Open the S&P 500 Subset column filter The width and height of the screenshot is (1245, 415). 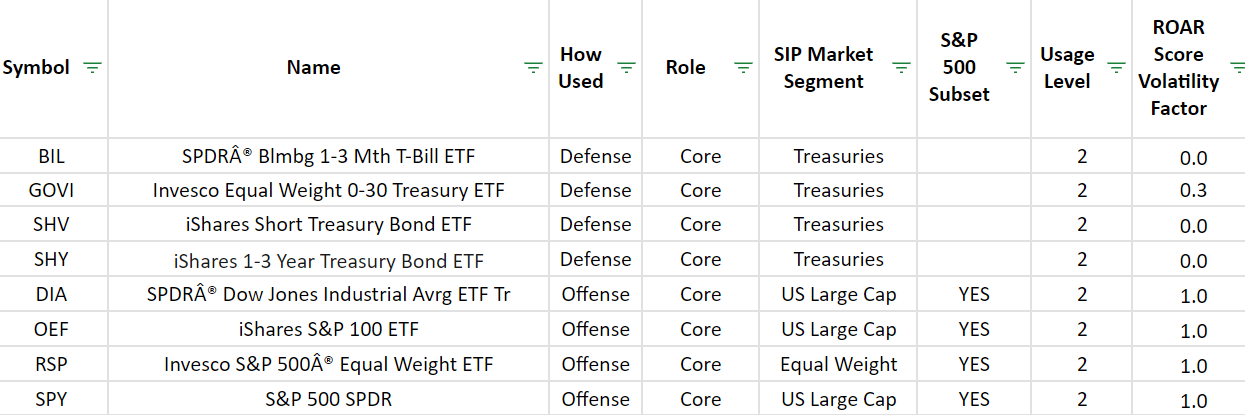click(1015, 68)
